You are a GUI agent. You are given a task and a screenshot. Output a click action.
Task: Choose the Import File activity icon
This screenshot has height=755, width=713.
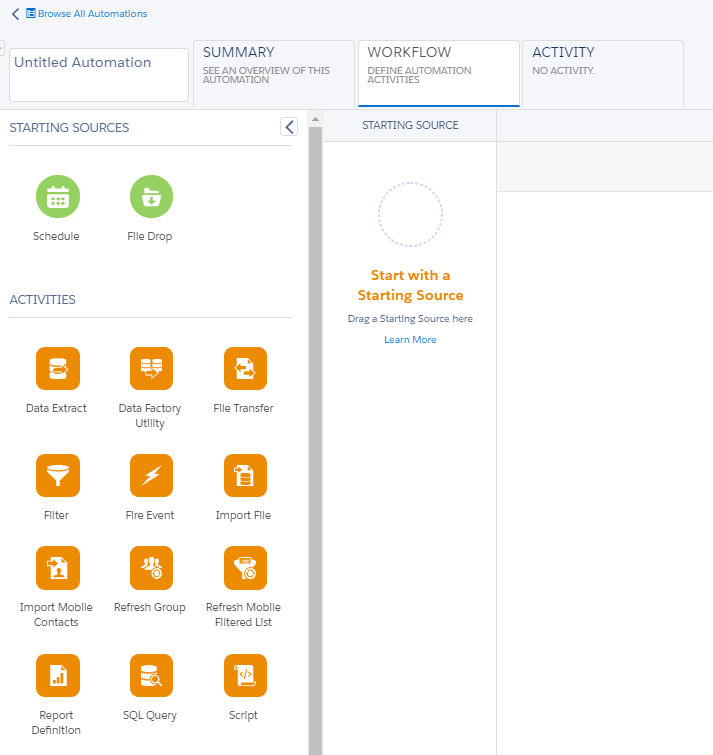click(245, 476)
